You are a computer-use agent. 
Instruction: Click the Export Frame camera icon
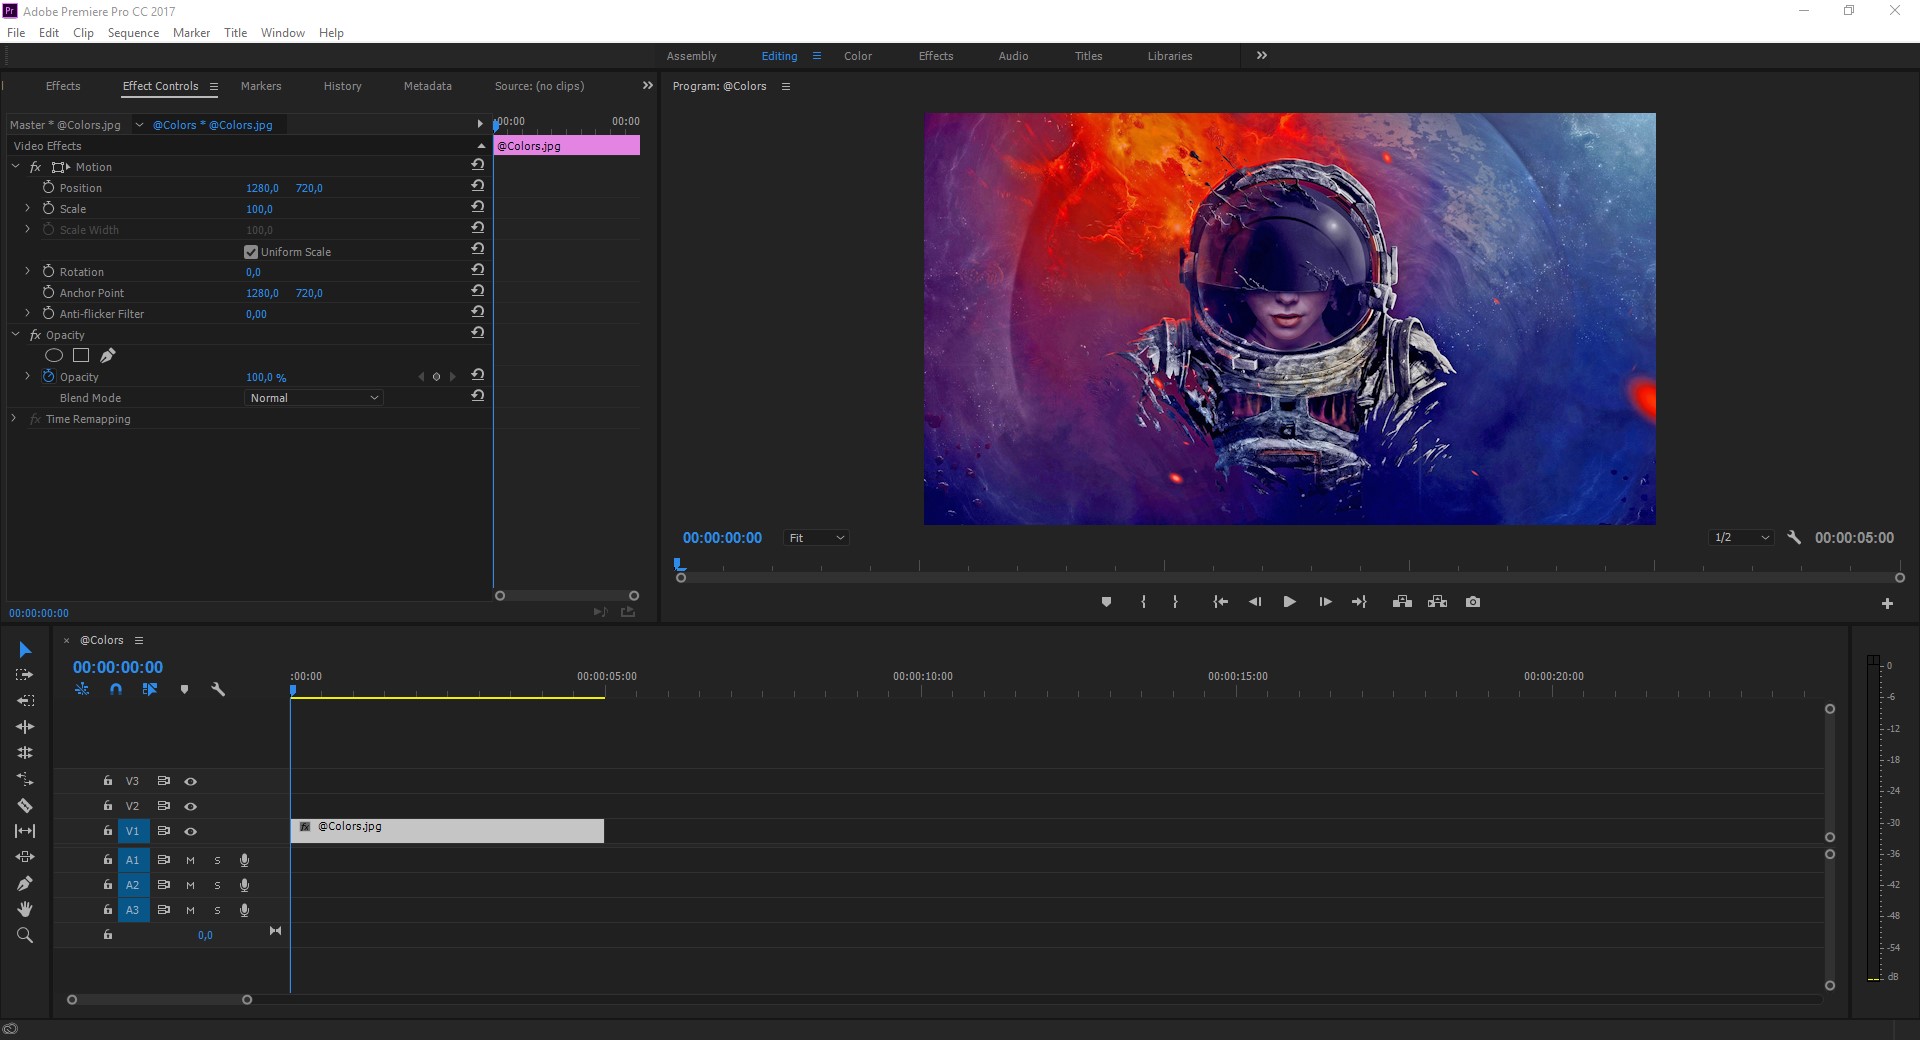click(1472, 601)
